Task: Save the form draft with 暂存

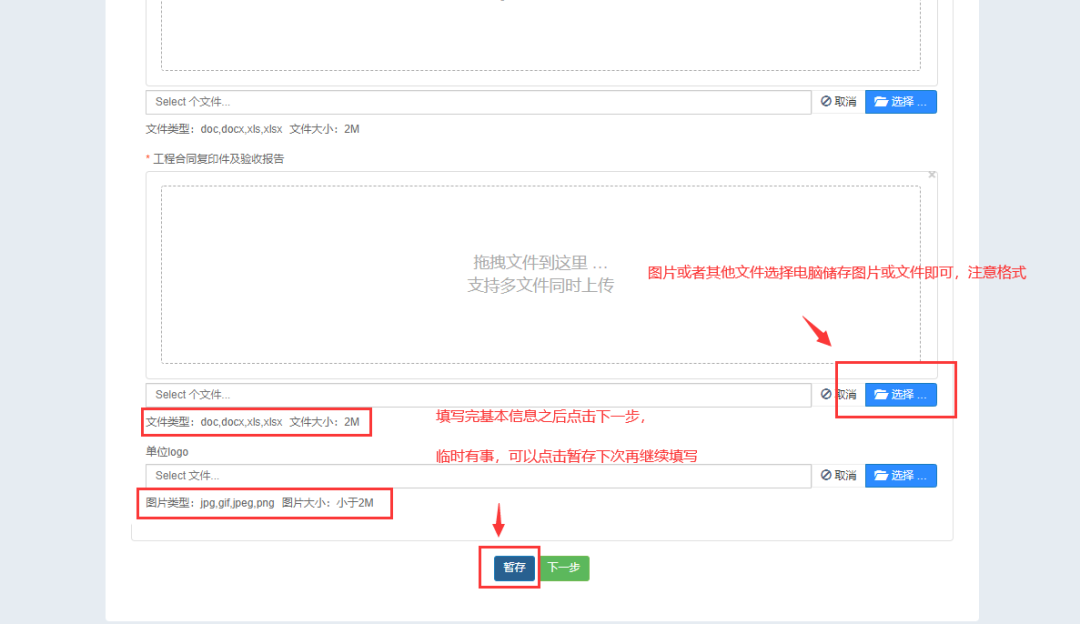Action: (x=514, y=568)
